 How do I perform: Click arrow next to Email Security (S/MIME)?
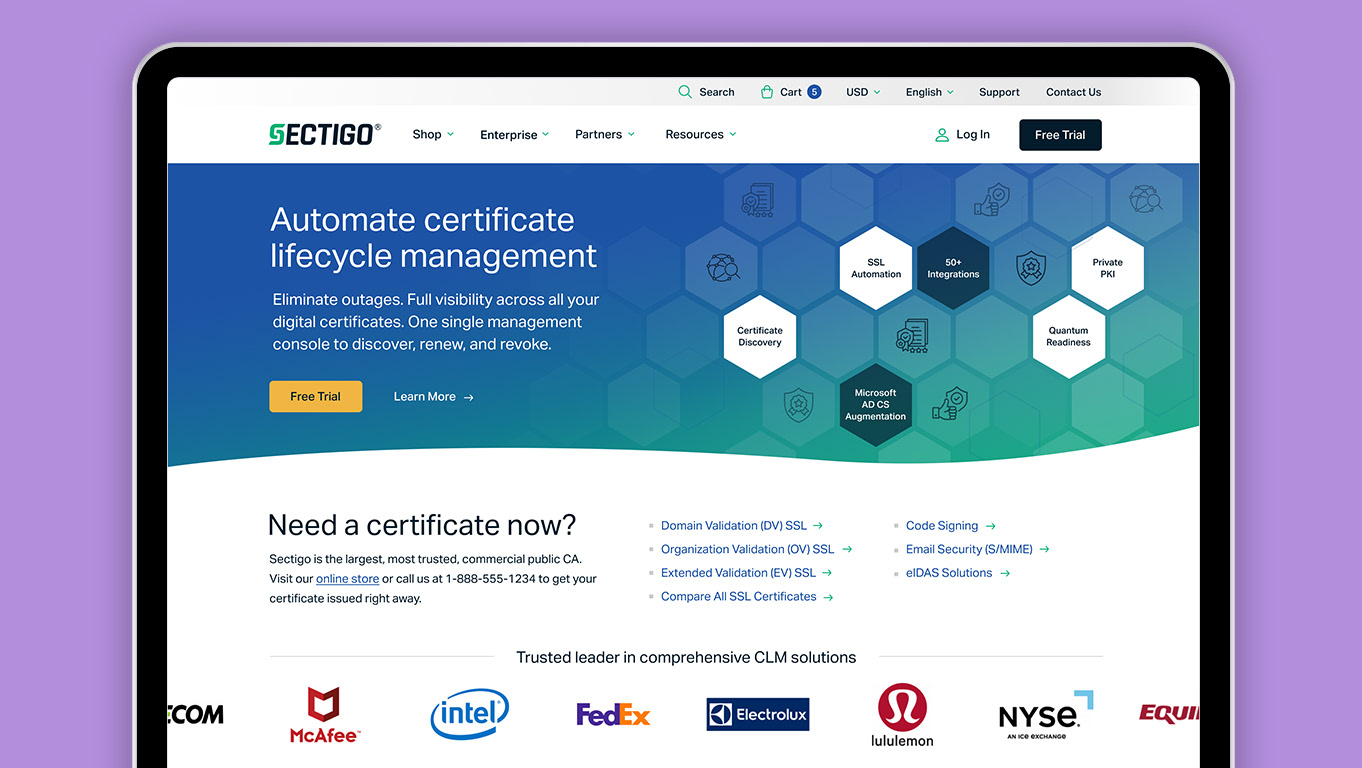[1045, 549]
